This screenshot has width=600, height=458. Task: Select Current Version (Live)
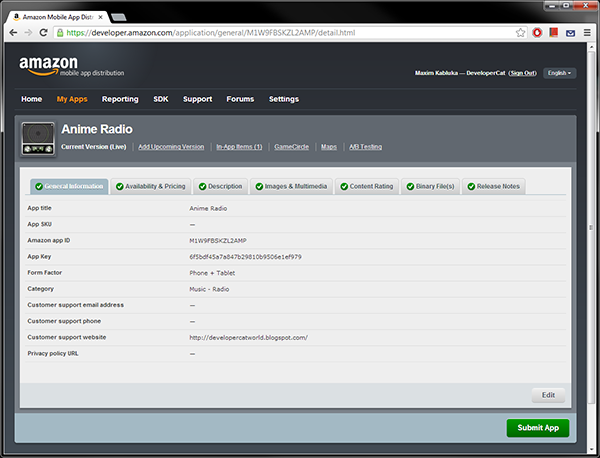pos(94,147)
